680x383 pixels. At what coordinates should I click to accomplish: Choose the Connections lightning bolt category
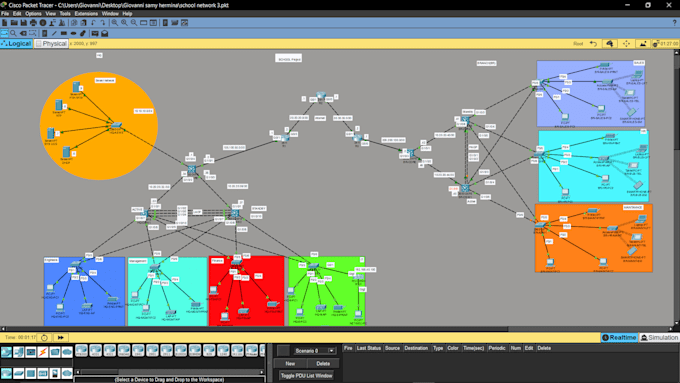(x=42, y=352)
